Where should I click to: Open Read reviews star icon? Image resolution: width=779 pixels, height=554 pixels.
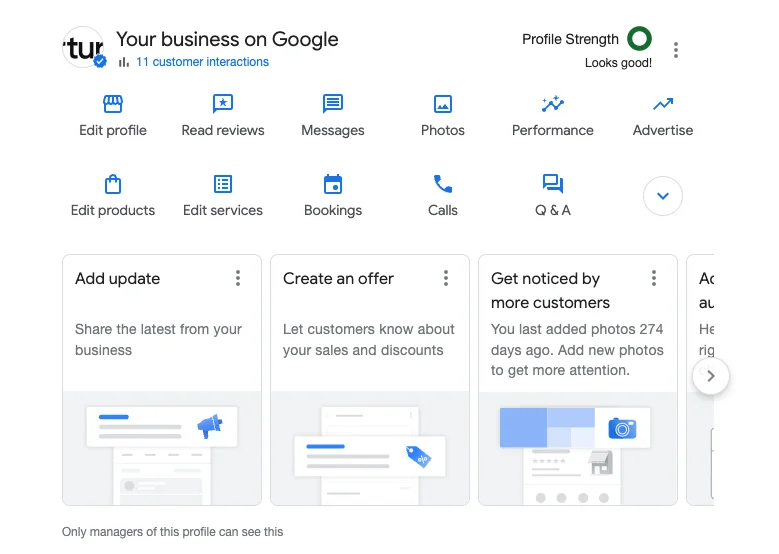click(223, 104)
